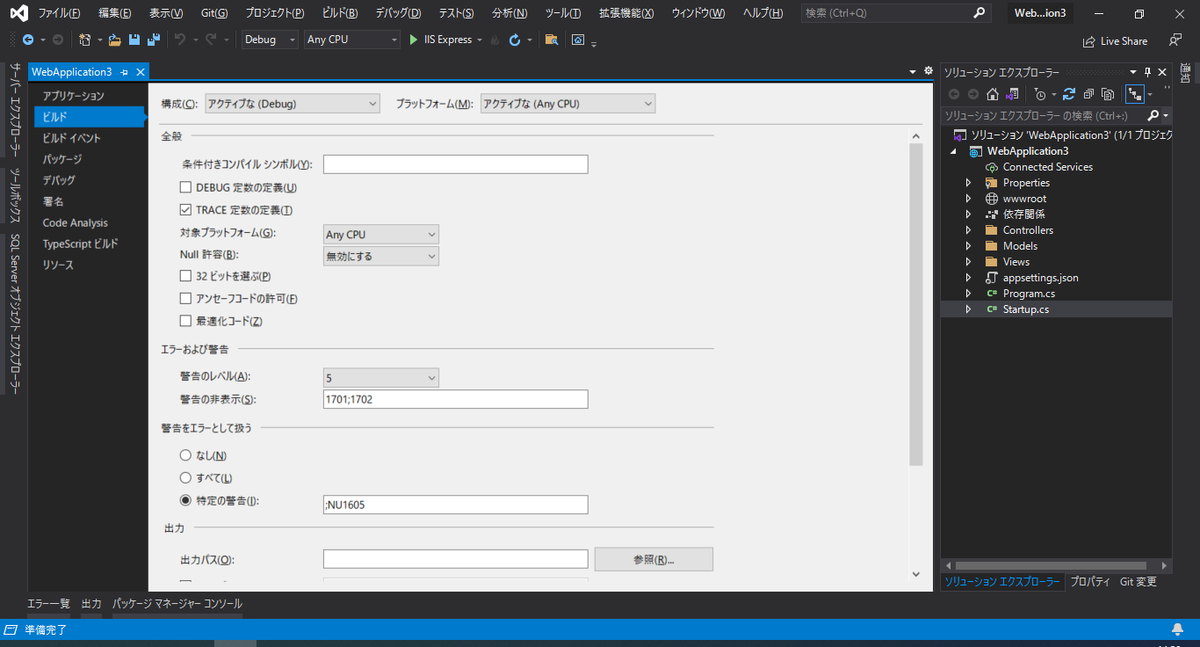Open the パッケージ マネージャー コンソール tab
This screenshot has width=1200, height=647.
coord(177,604)
